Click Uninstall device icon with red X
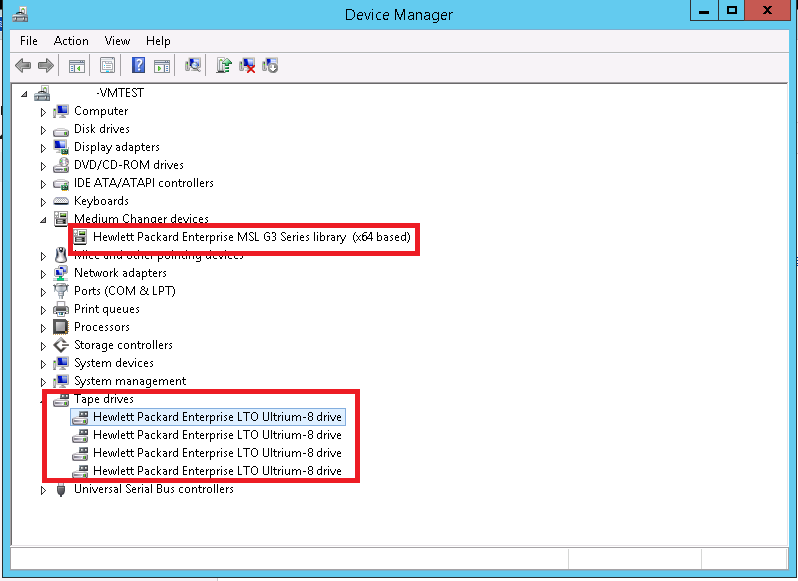 pyautogui.click(x=247, y=65)
